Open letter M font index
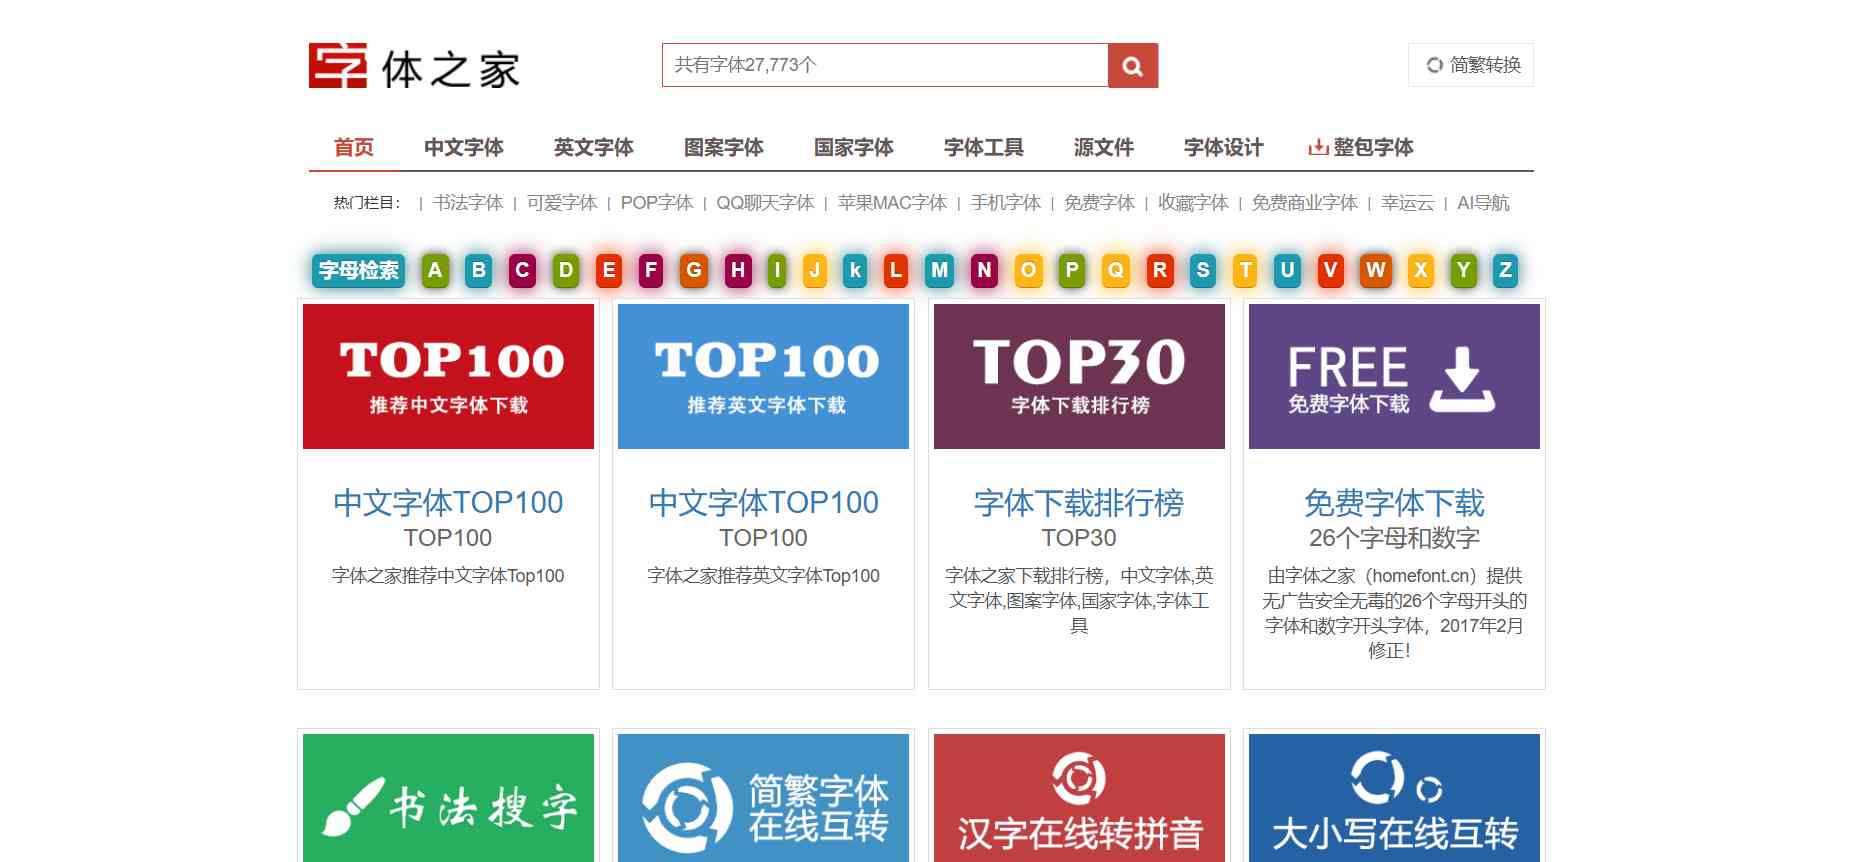This screenshot has width=1862, height=862. tap(940, 270)
